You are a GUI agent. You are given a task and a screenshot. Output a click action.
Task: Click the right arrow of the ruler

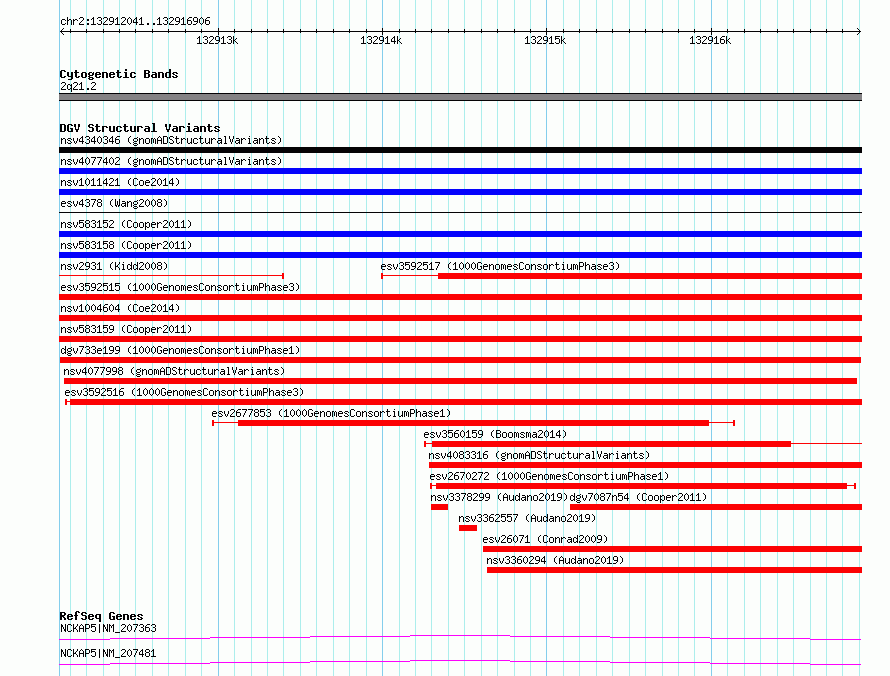(x=858, y=31)
